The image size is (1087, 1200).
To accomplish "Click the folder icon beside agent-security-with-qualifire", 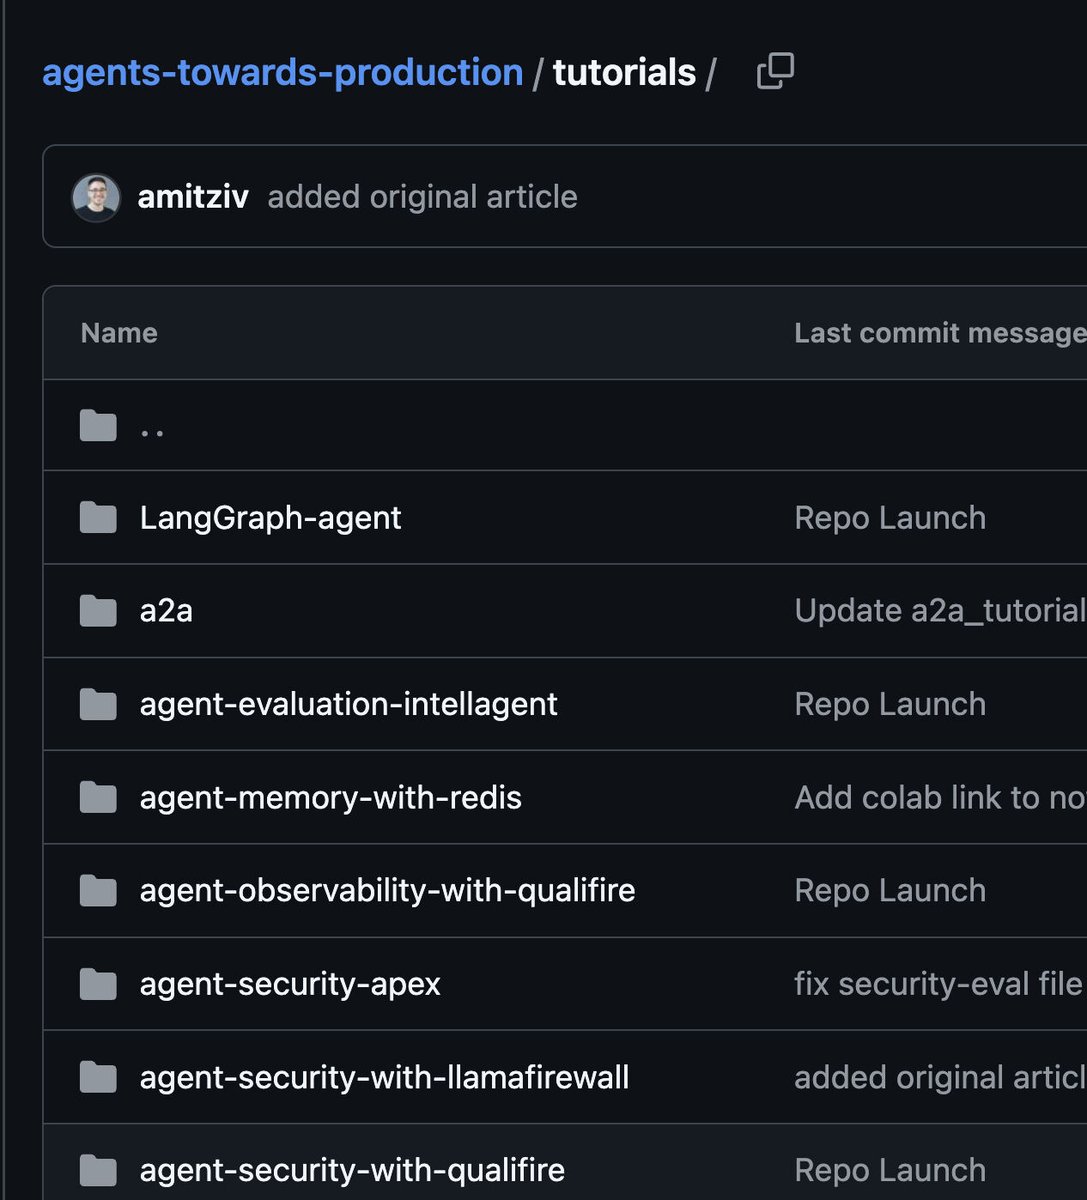I will tap(98, 1170).
